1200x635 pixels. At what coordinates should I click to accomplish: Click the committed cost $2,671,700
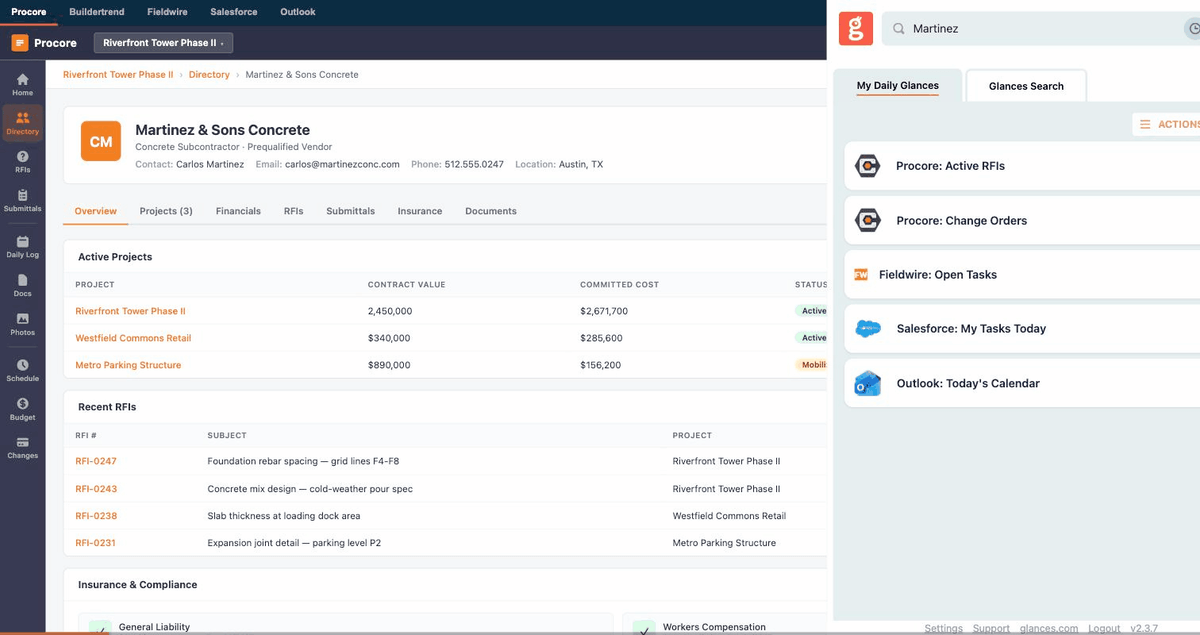click(x=604, y=311)
